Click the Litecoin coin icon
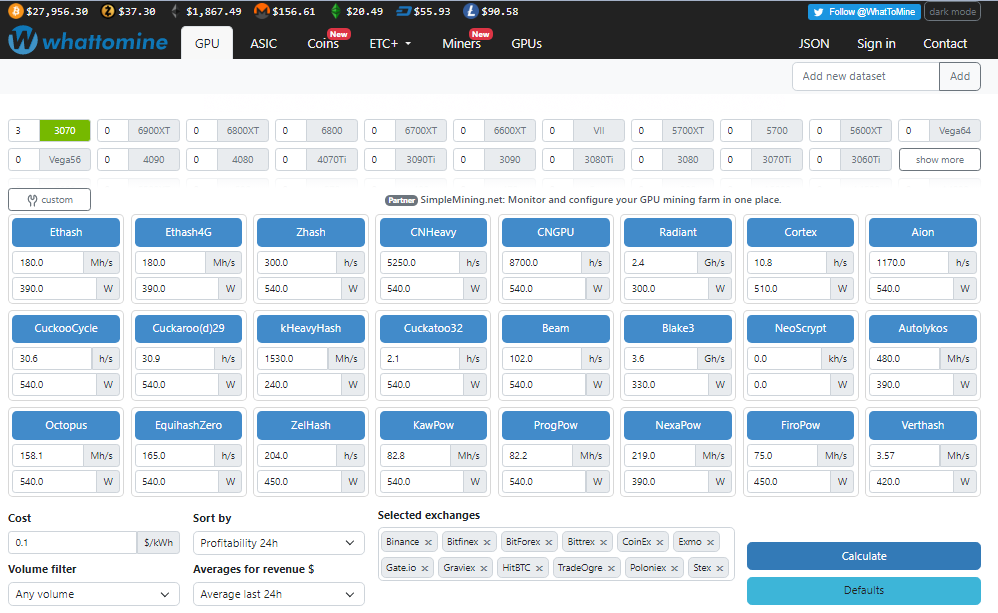Screen dimensions: 998x613 point(470,11)
